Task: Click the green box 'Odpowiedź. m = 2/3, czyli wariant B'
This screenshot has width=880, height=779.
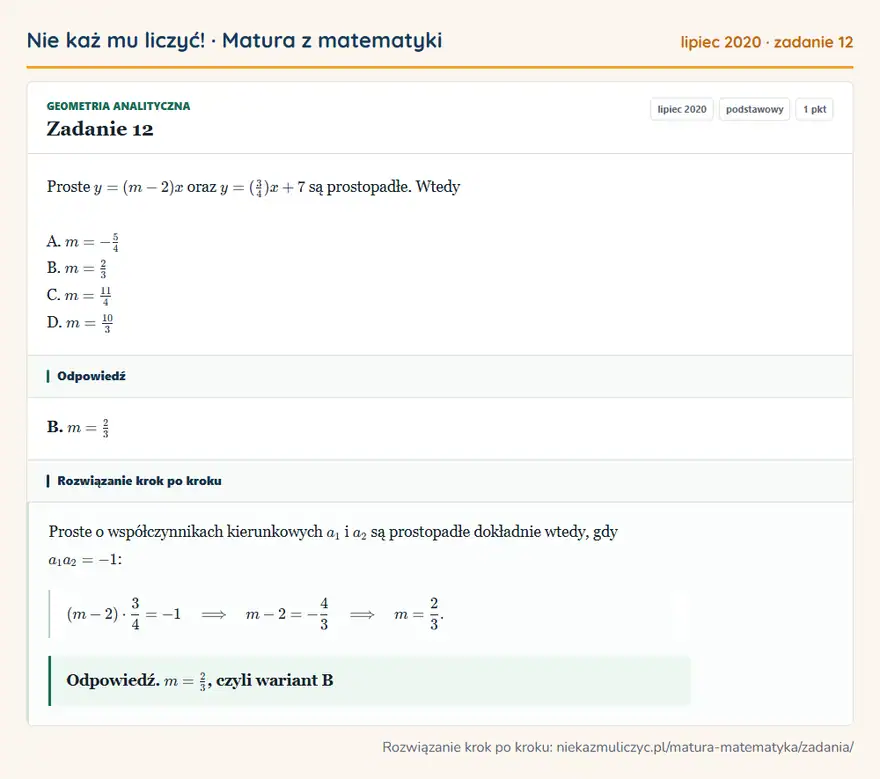Action: click(x=370, y=681)
